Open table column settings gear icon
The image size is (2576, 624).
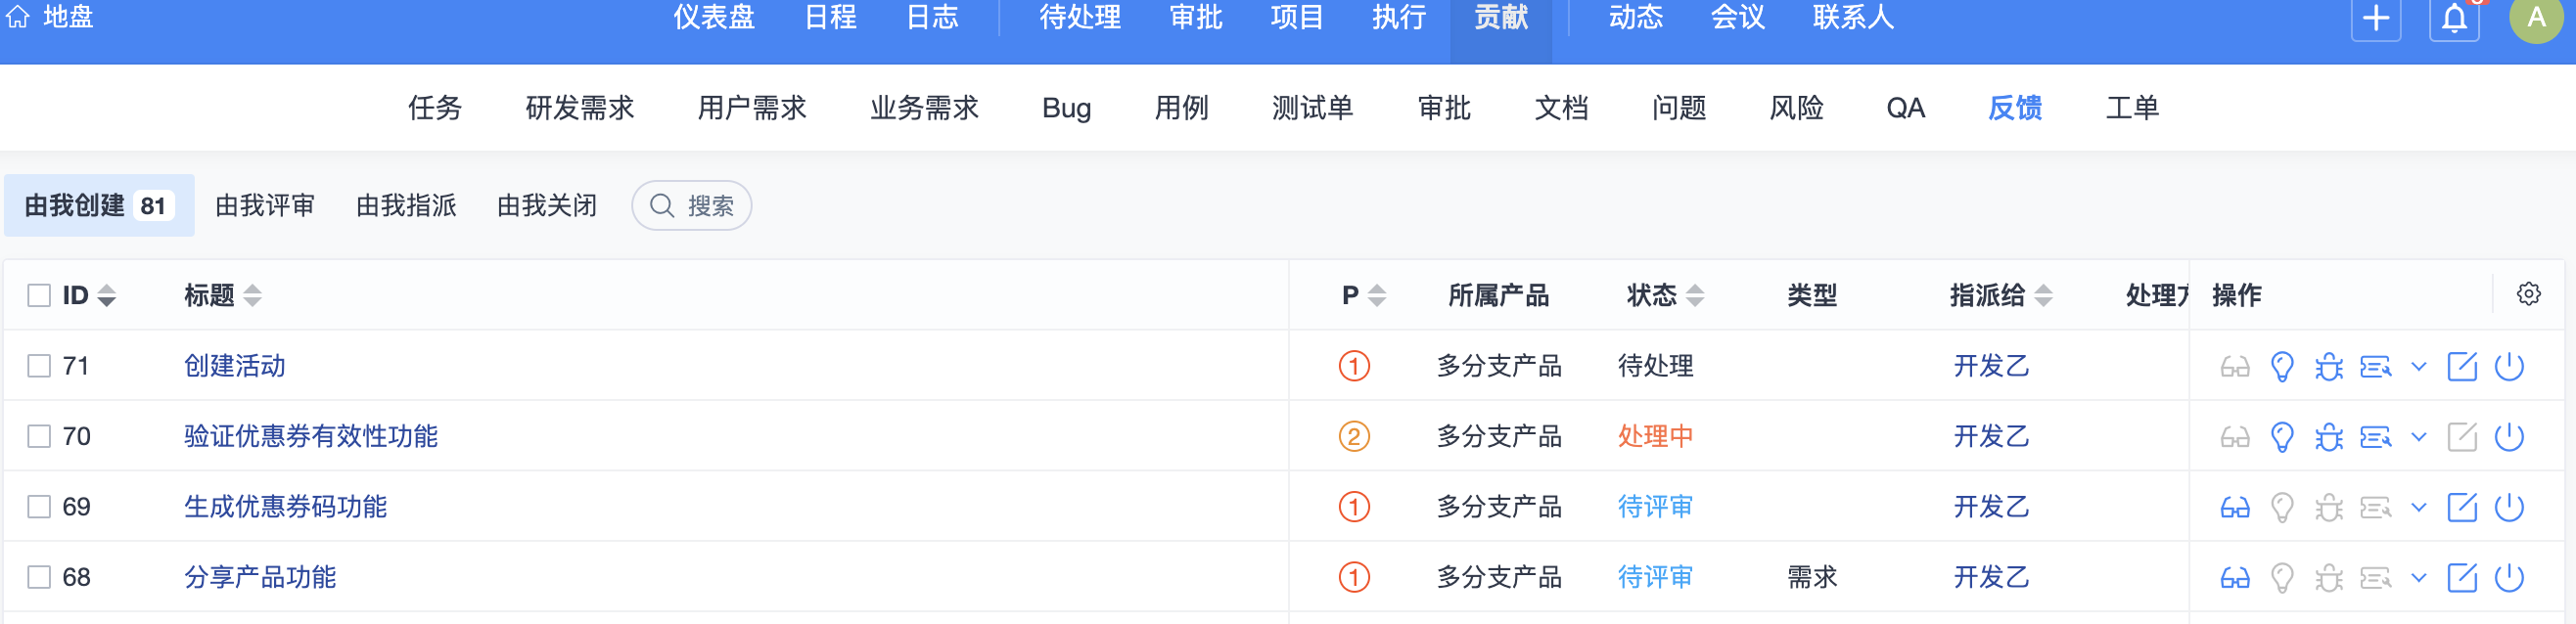[2528, 294]
